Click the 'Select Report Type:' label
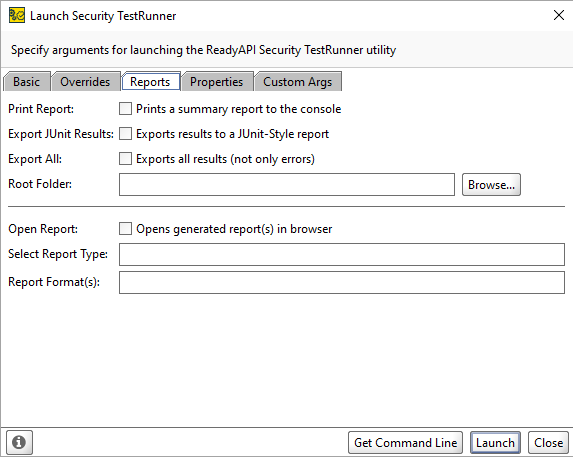The height and width of the screenshot is (457, 573). point(58,254)
